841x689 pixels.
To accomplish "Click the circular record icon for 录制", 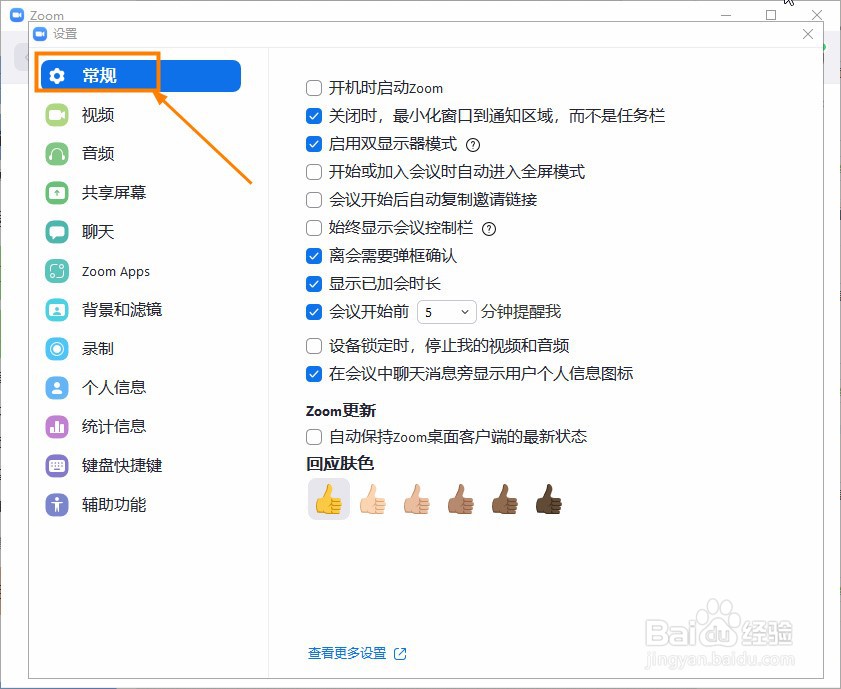I will [x=57, y=349].
